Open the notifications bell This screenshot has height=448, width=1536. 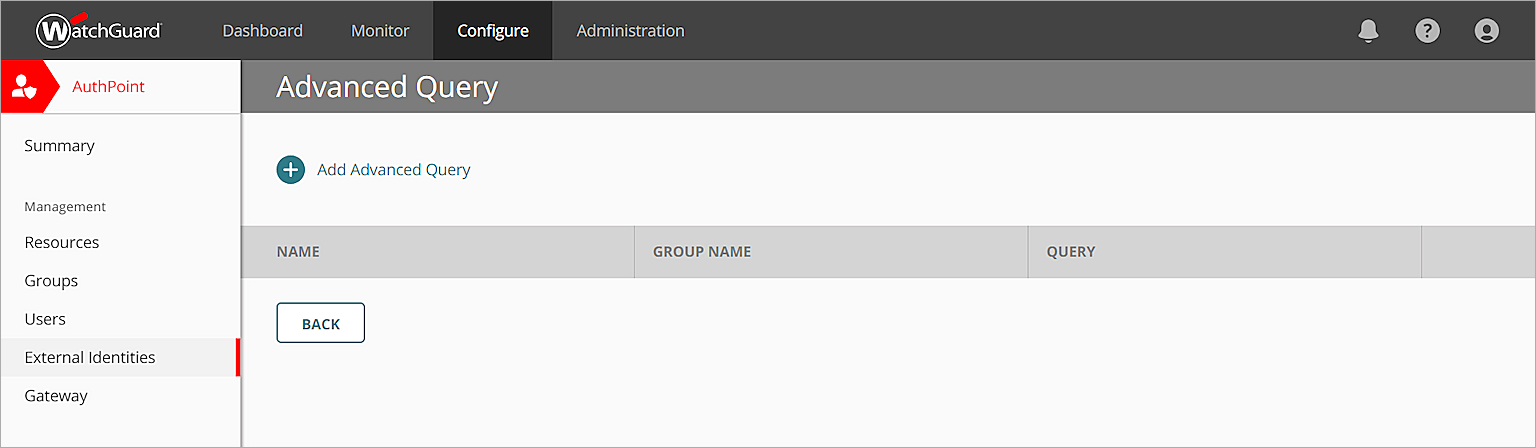tap(1368, 31)
